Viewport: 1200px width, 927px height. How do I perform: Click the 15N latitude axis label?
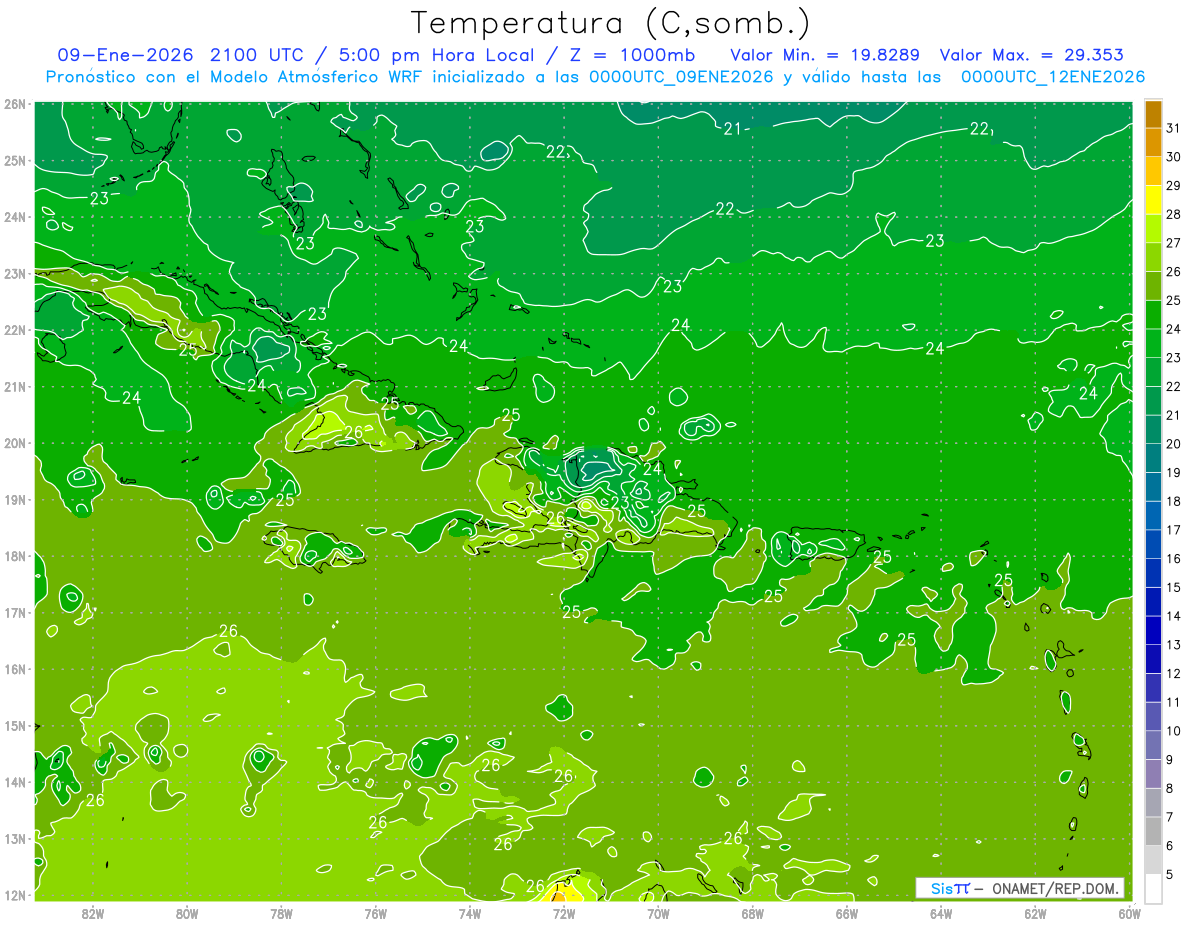[15, 725]
